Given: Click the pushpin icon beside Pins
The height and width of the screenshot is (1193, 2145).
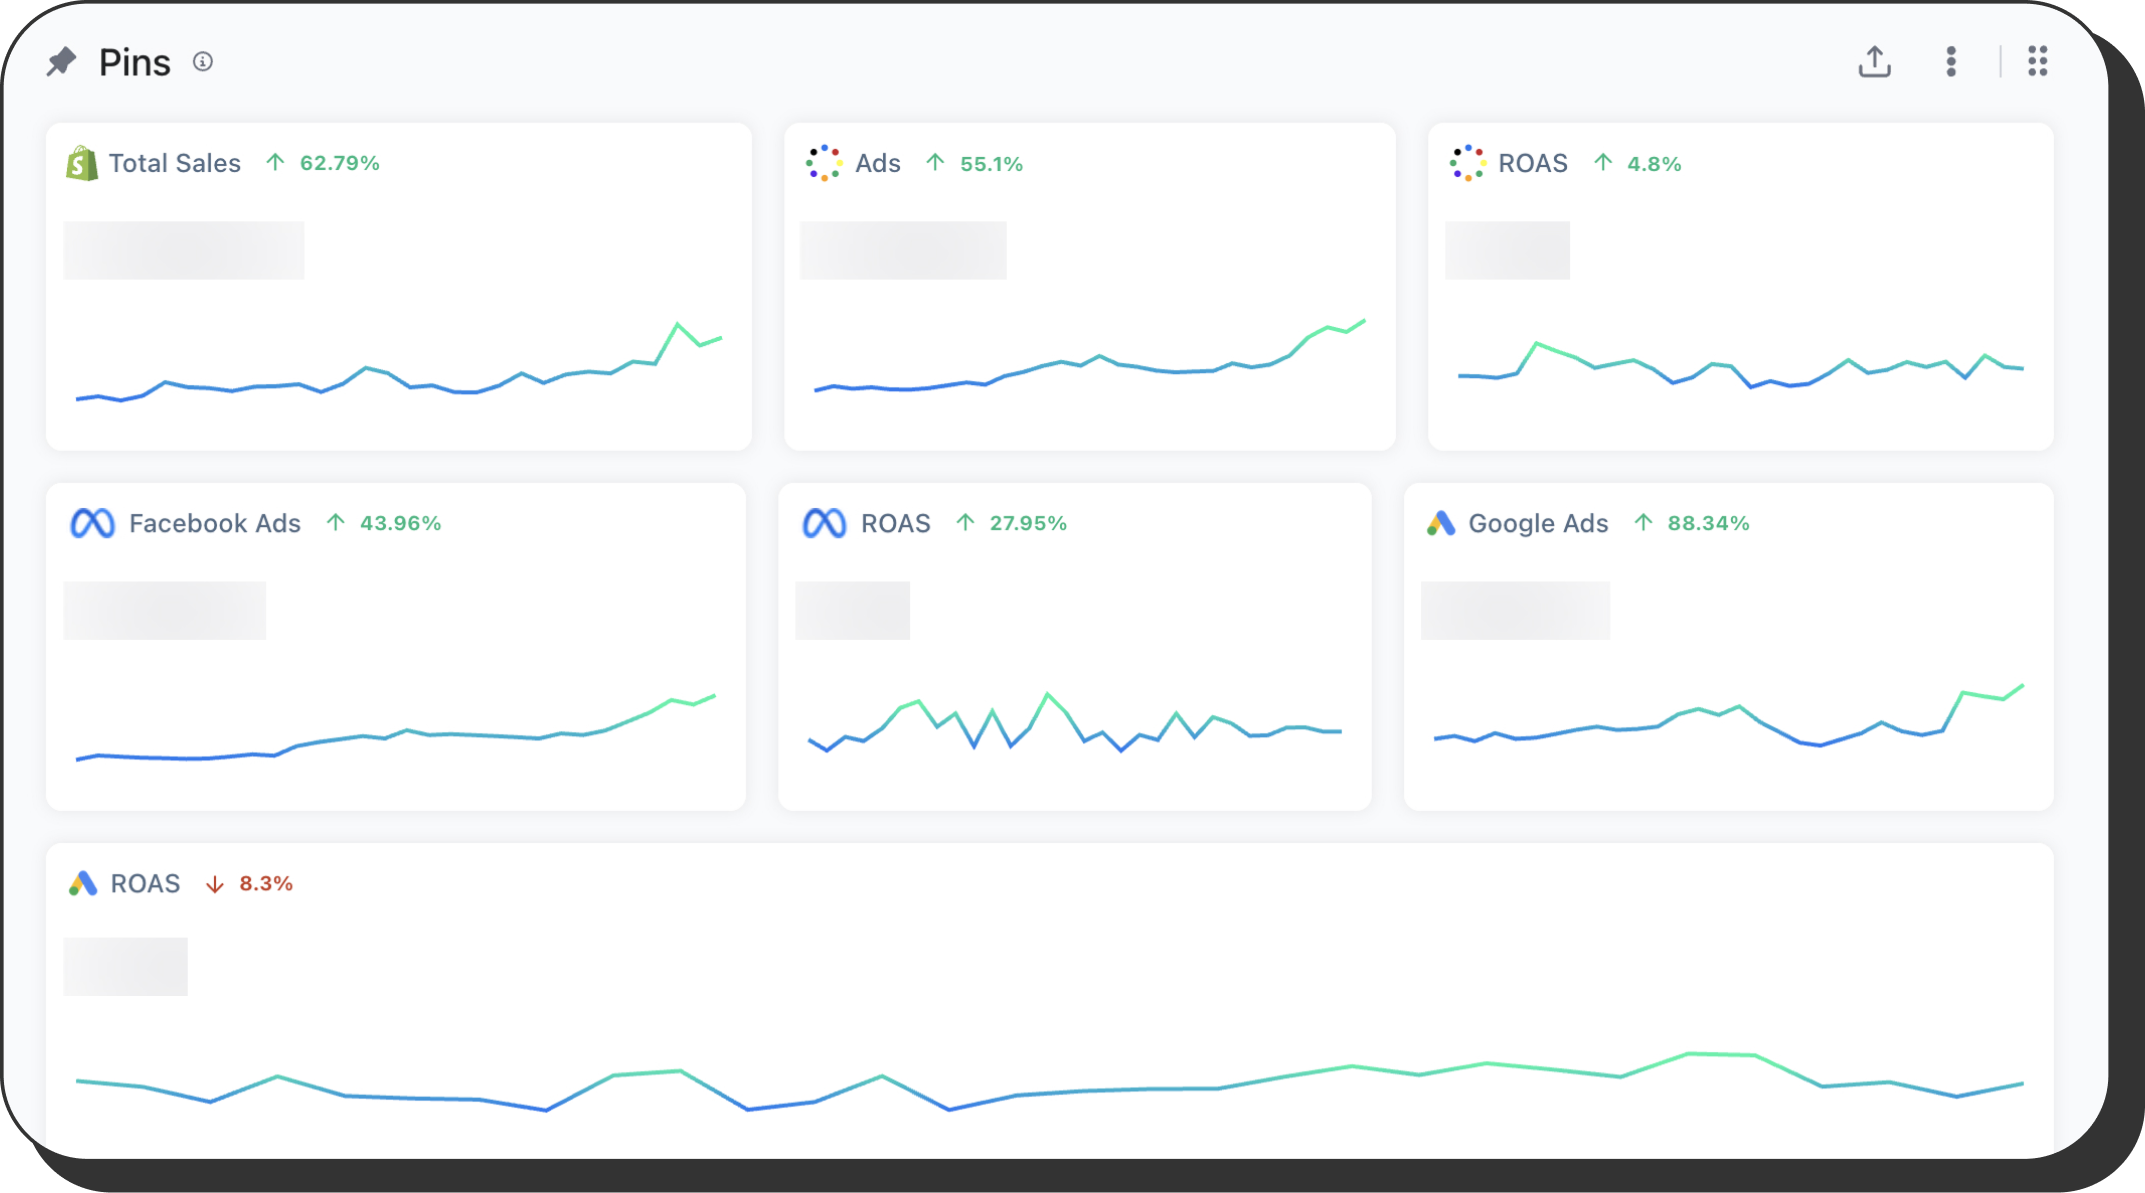Looking at the screenshot, I should pos(62,62).
